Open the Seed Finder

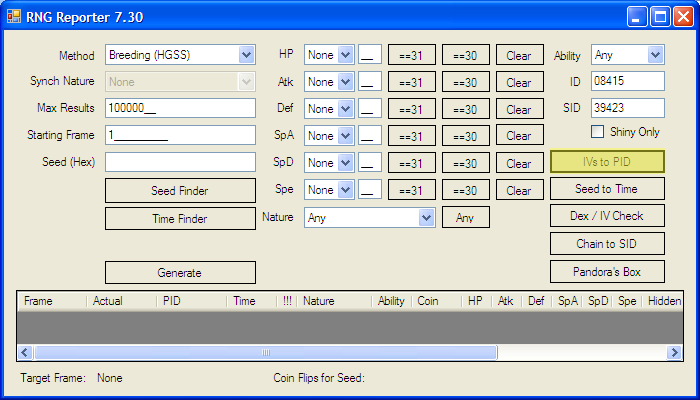coord(180,190)
